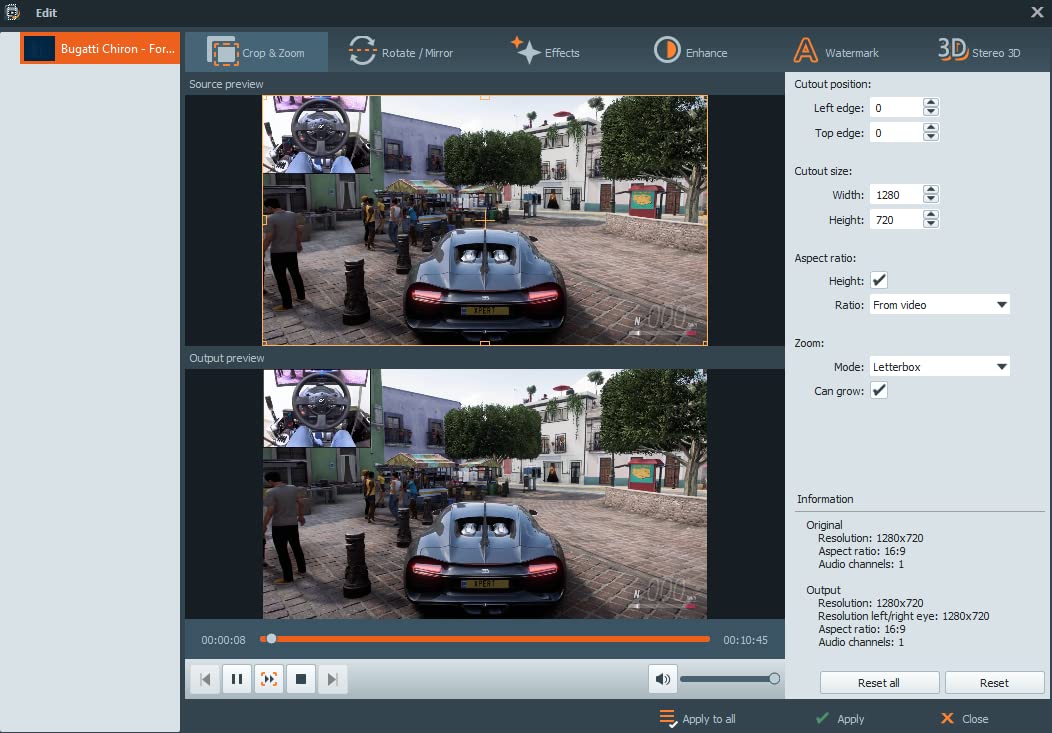Click the Reset button

(994, 683)
